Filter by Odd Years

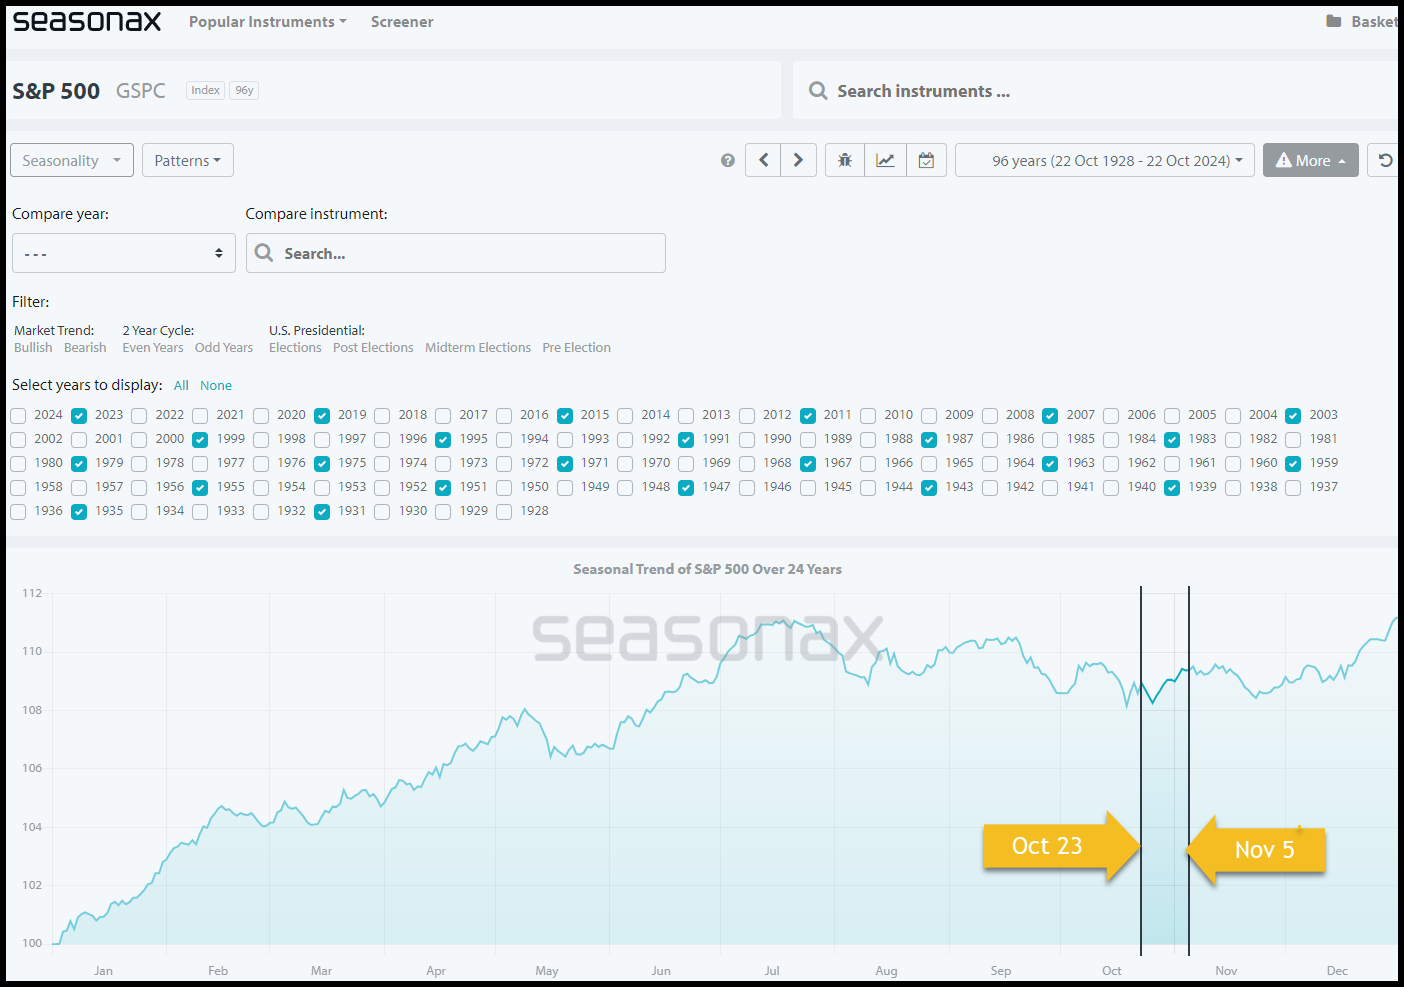click(x=224, y=348)
